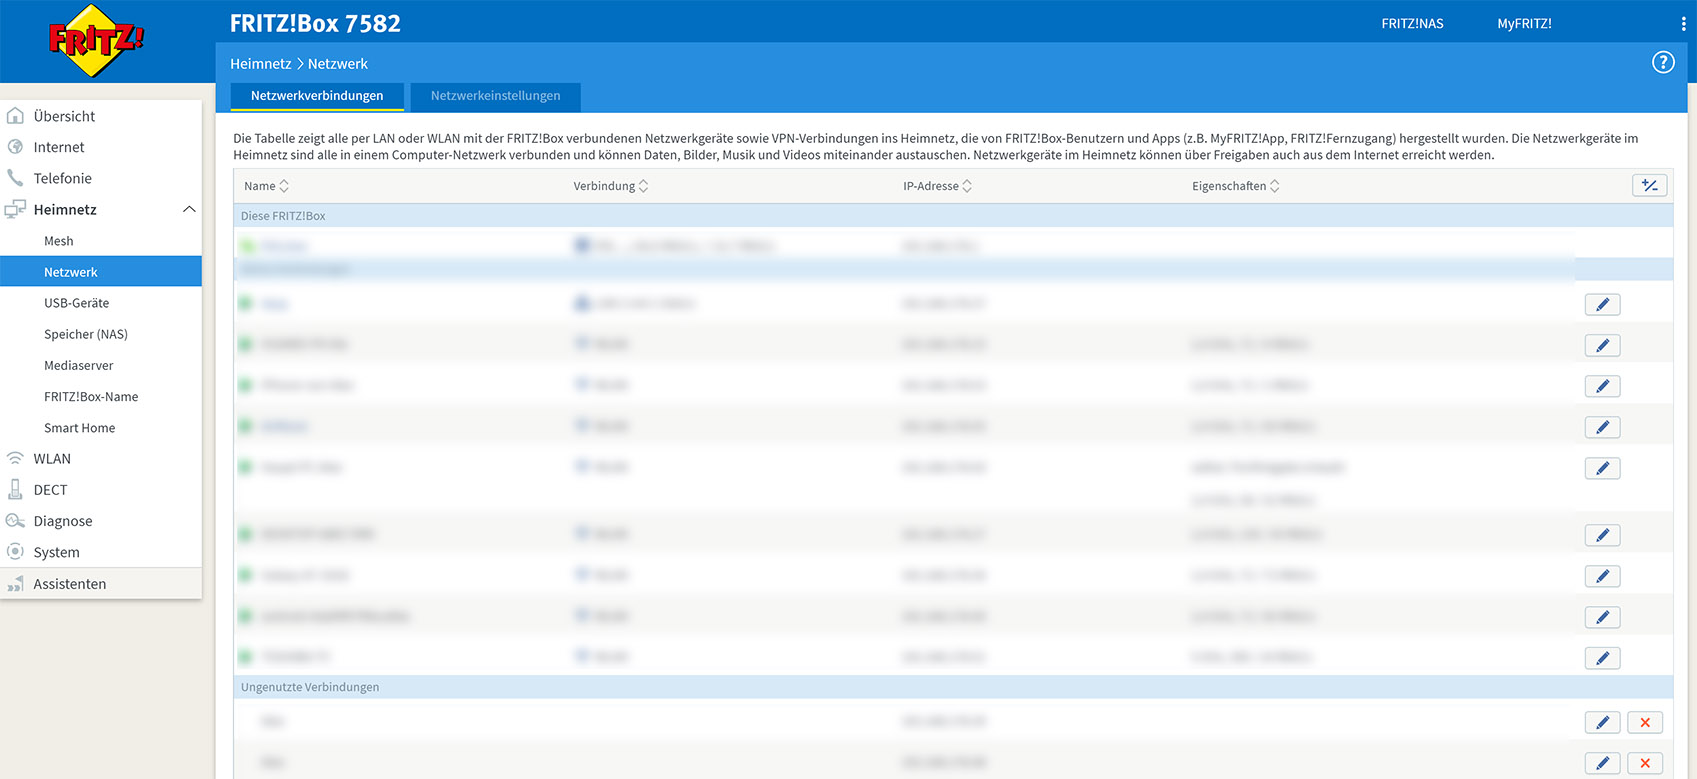Open Diagnose section

pos(101,521)
